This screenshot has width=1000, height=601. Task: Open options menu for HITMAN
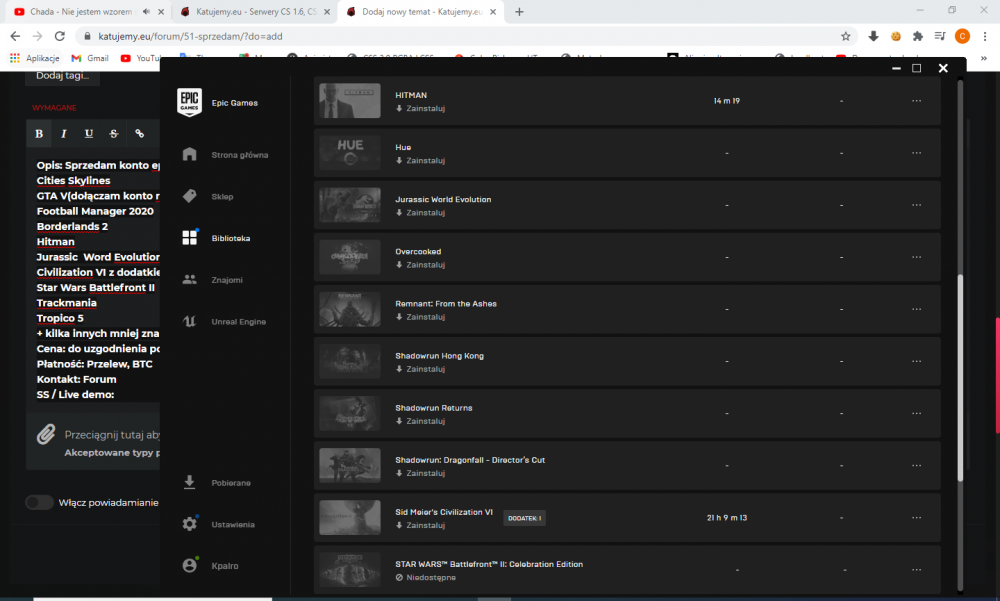[916, 101]
